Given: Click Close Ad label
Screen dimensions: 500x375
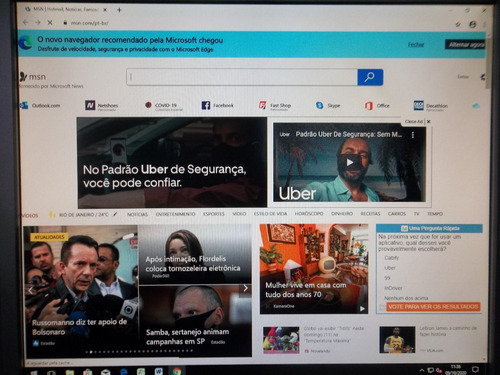Looking at the screenshot, I should (x=414, y=122).
